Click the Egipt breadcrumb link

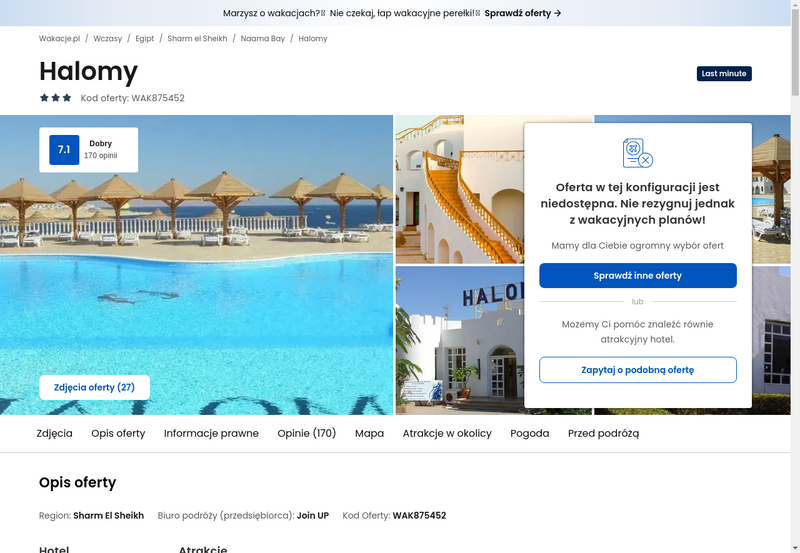pyautogui.click(x=144, y=38)
